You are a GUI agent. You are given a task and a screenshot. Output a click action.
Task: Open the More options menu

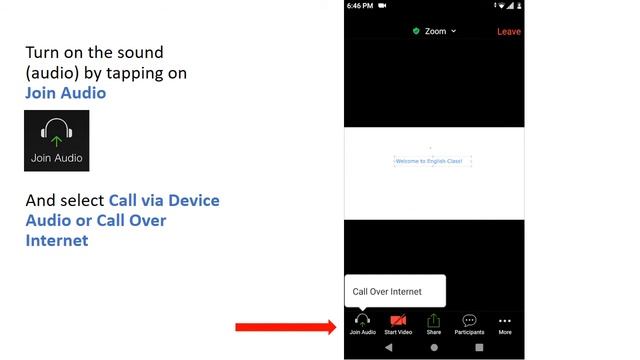click(x=505, y=325)
